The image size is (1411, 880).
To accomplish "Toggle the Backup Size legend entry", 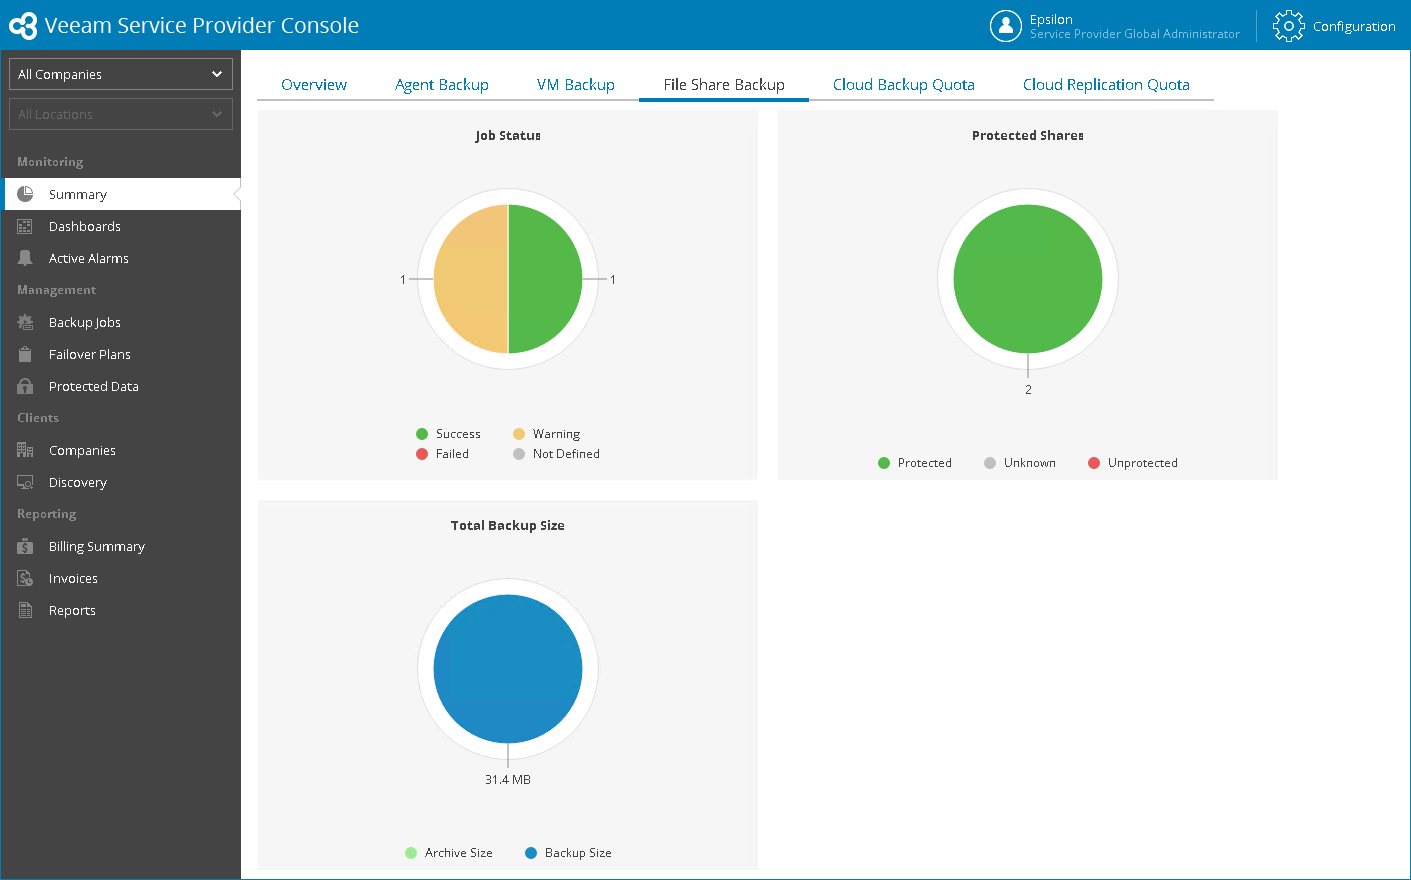I will click(568, 853).
